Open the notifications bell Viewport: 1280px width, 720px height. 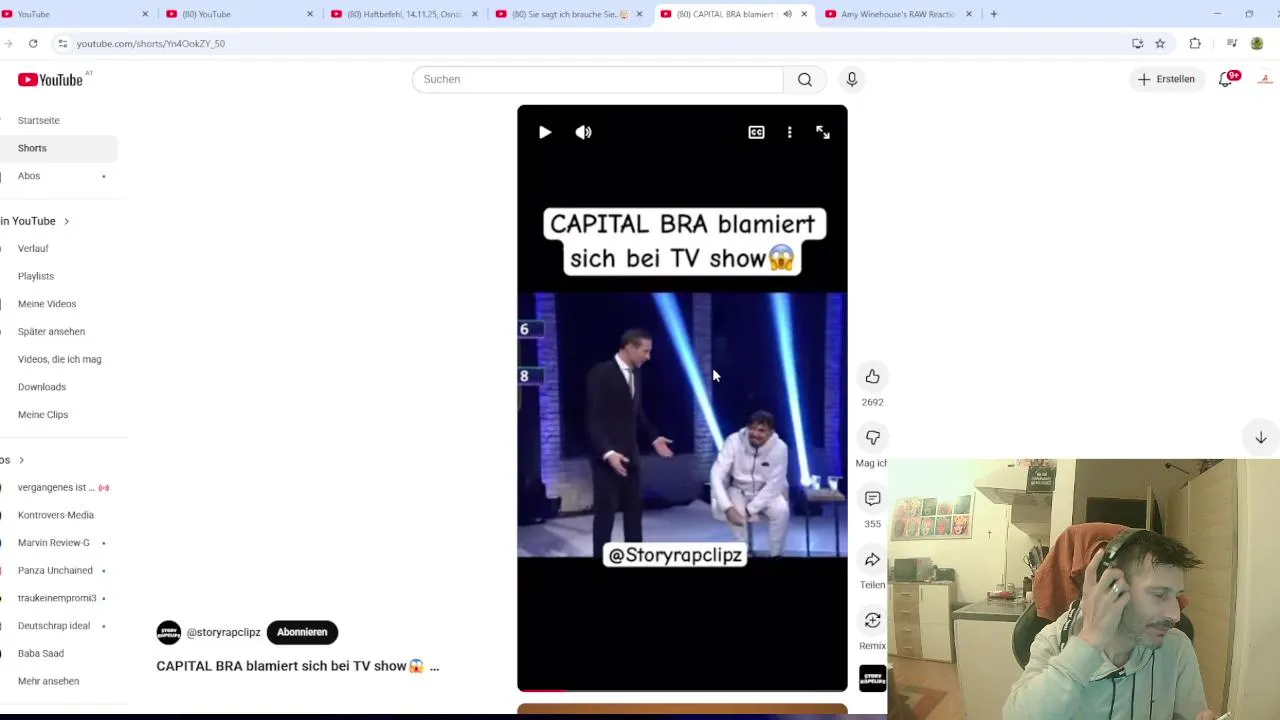point(1226,79)
